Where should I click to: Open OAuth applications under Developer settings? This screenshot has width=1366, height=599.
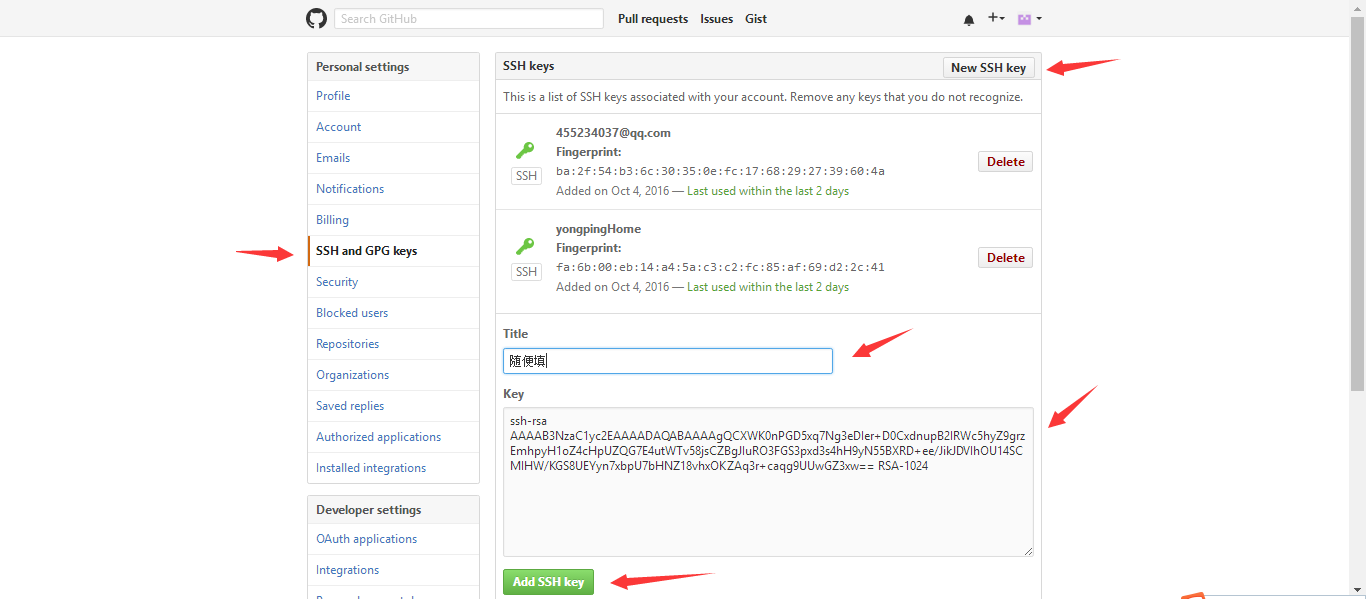[366, 539]
